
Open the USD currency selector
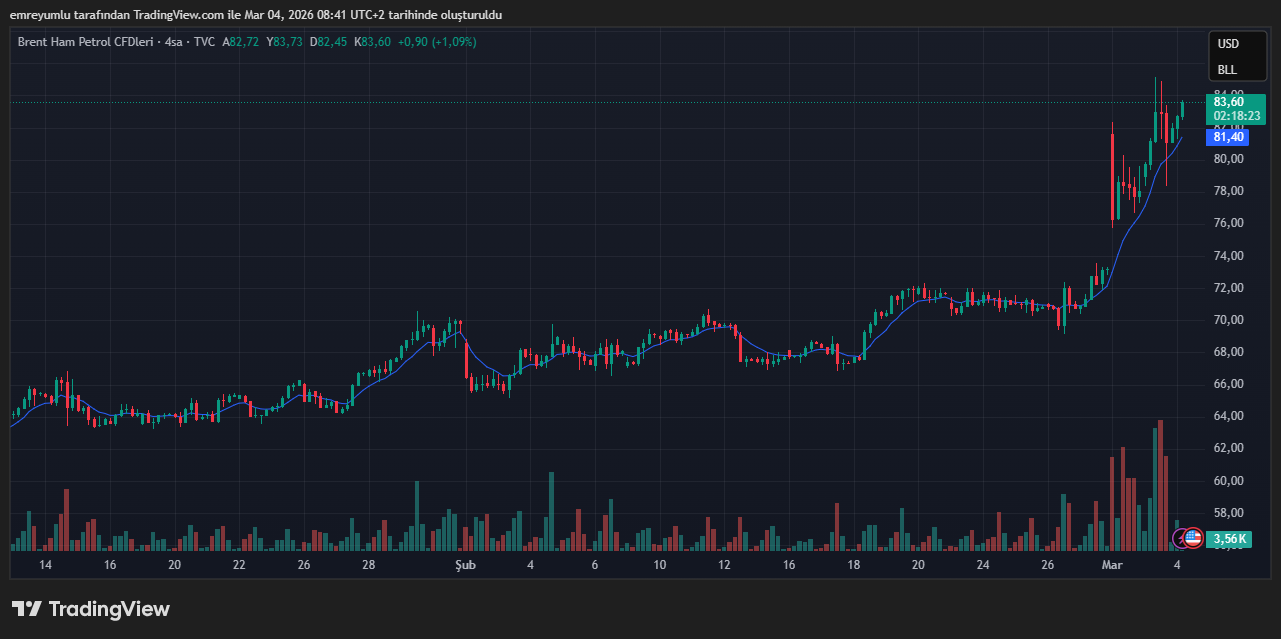pos(1227,44)
